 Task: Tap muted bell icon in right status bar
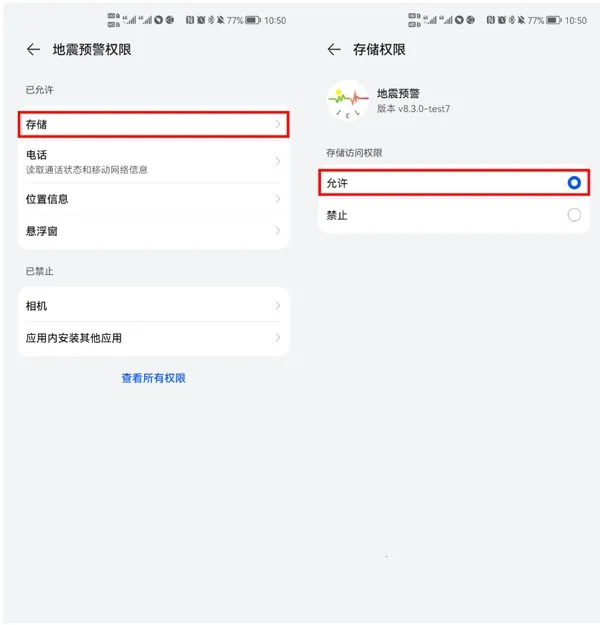point(521,20)
